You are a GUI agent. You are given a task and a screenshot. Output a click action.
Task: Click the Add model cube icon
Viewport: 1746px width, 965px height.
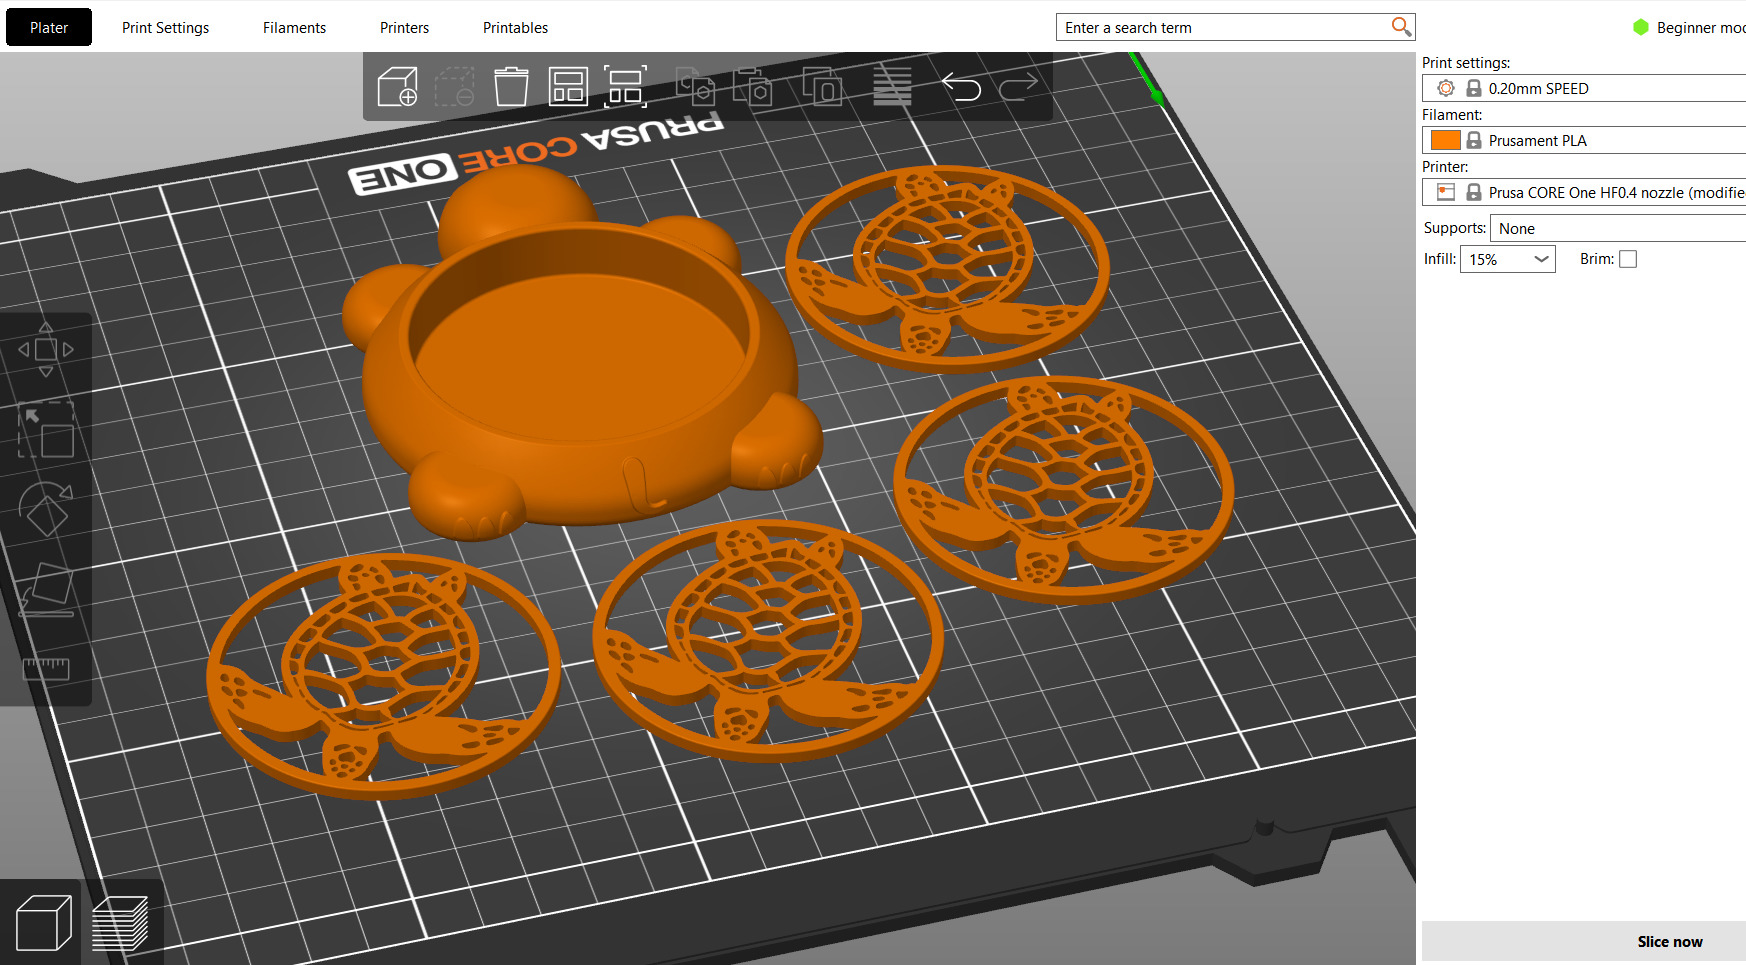coord(398,87)
